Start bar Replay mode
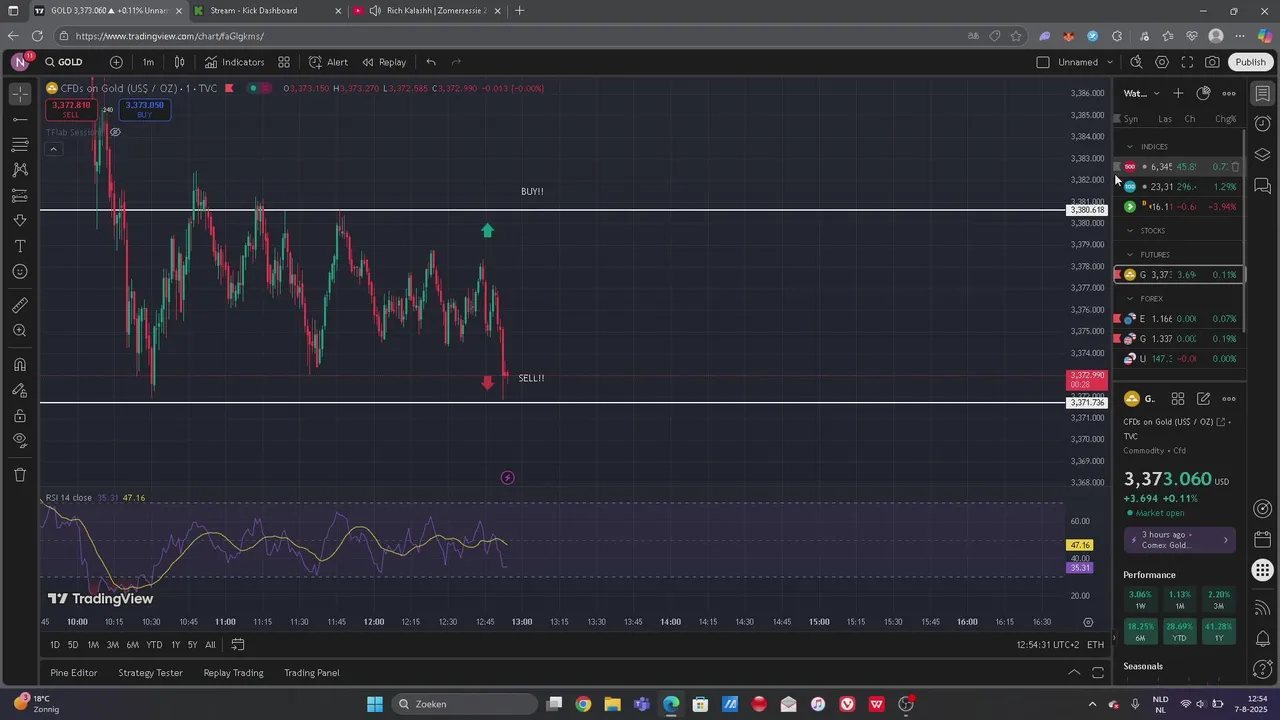Screen dimensions: 1280x720 (384, 62)
